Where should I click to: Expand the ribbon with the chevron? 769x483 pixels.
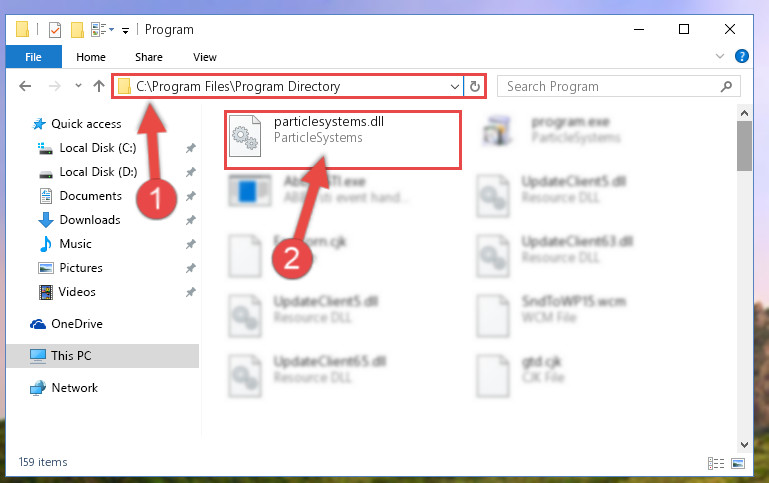719,56
